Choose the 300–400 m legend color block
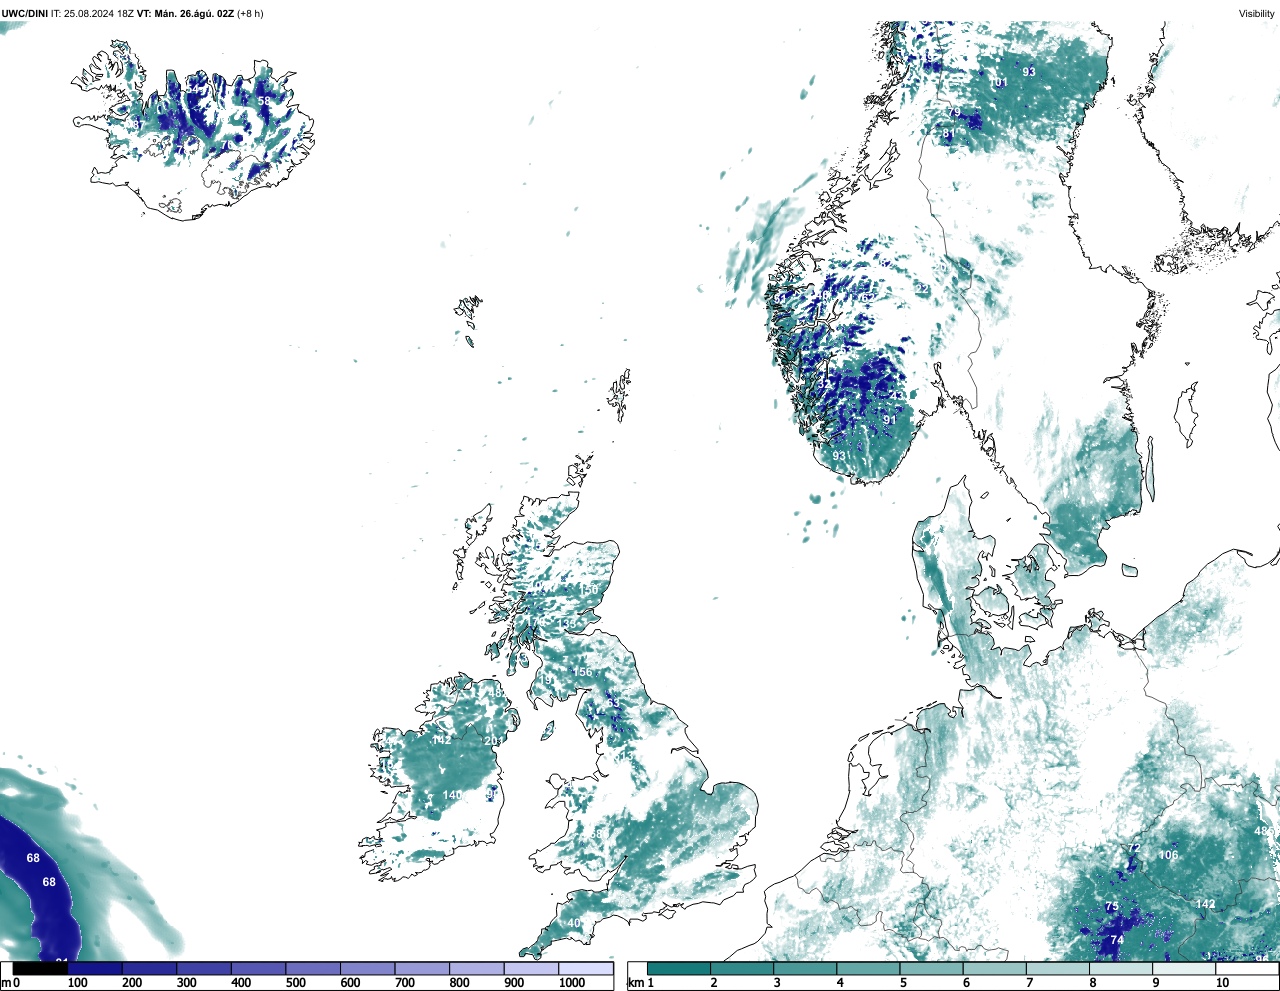This screenshot has width=1280, height=991. [204, 968]
